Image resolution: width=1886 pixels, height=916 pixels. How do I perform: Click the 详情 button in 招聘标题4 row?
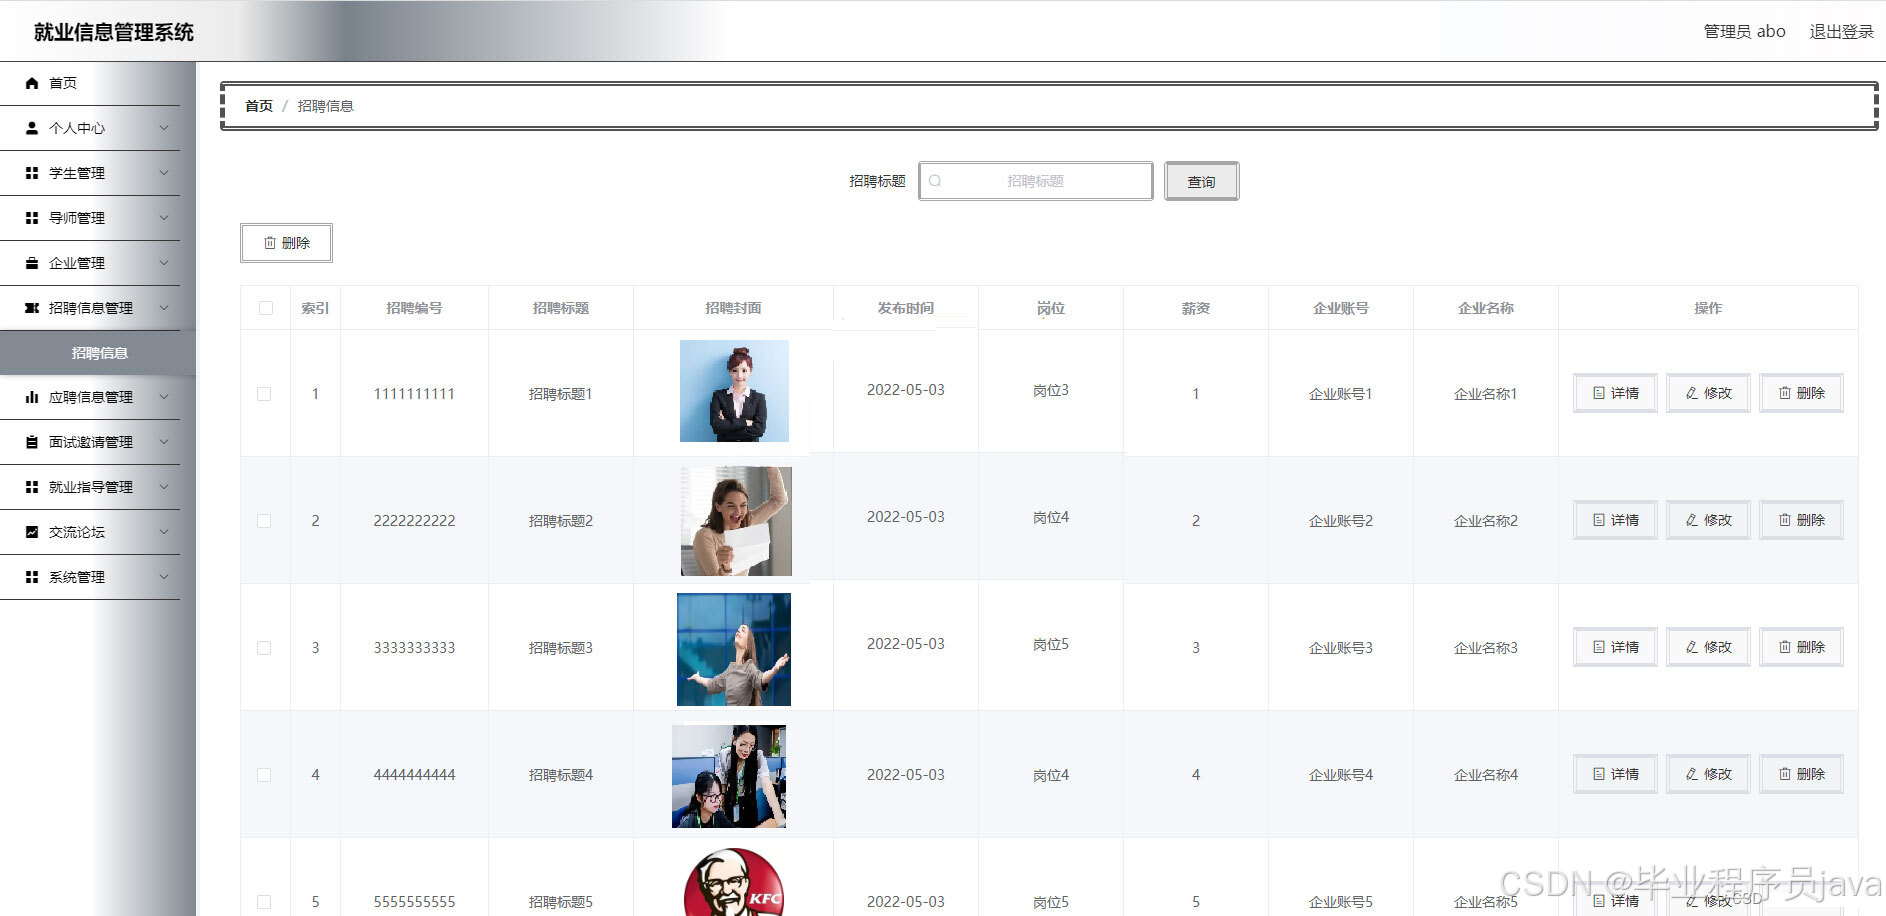click(x=1615, y=774)
